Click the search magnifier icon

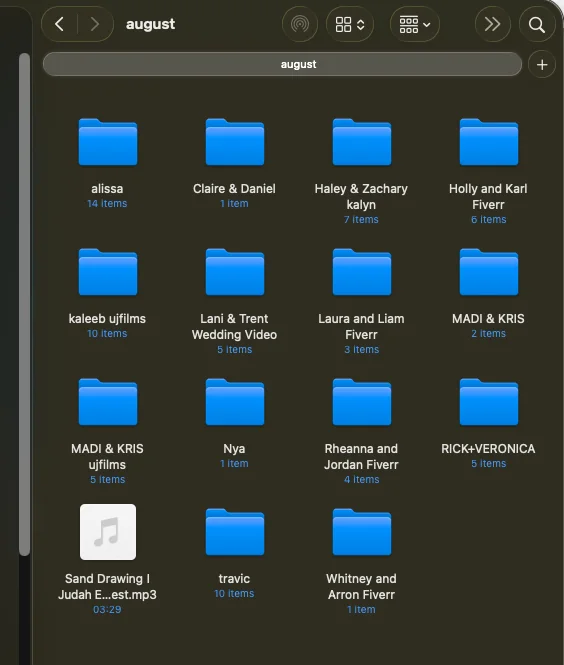[x=537, y=25]
